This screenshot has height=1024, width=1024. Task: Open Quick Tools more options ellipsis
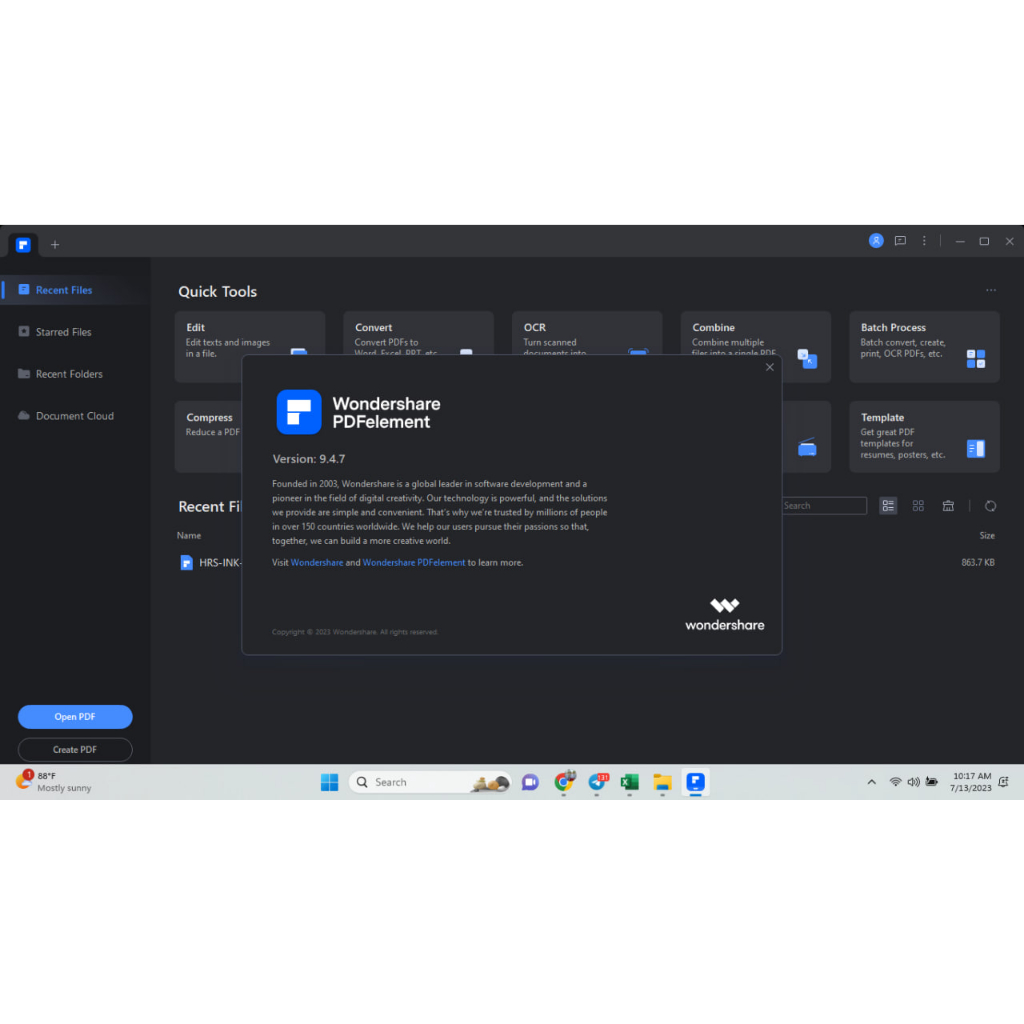(991, 290)
